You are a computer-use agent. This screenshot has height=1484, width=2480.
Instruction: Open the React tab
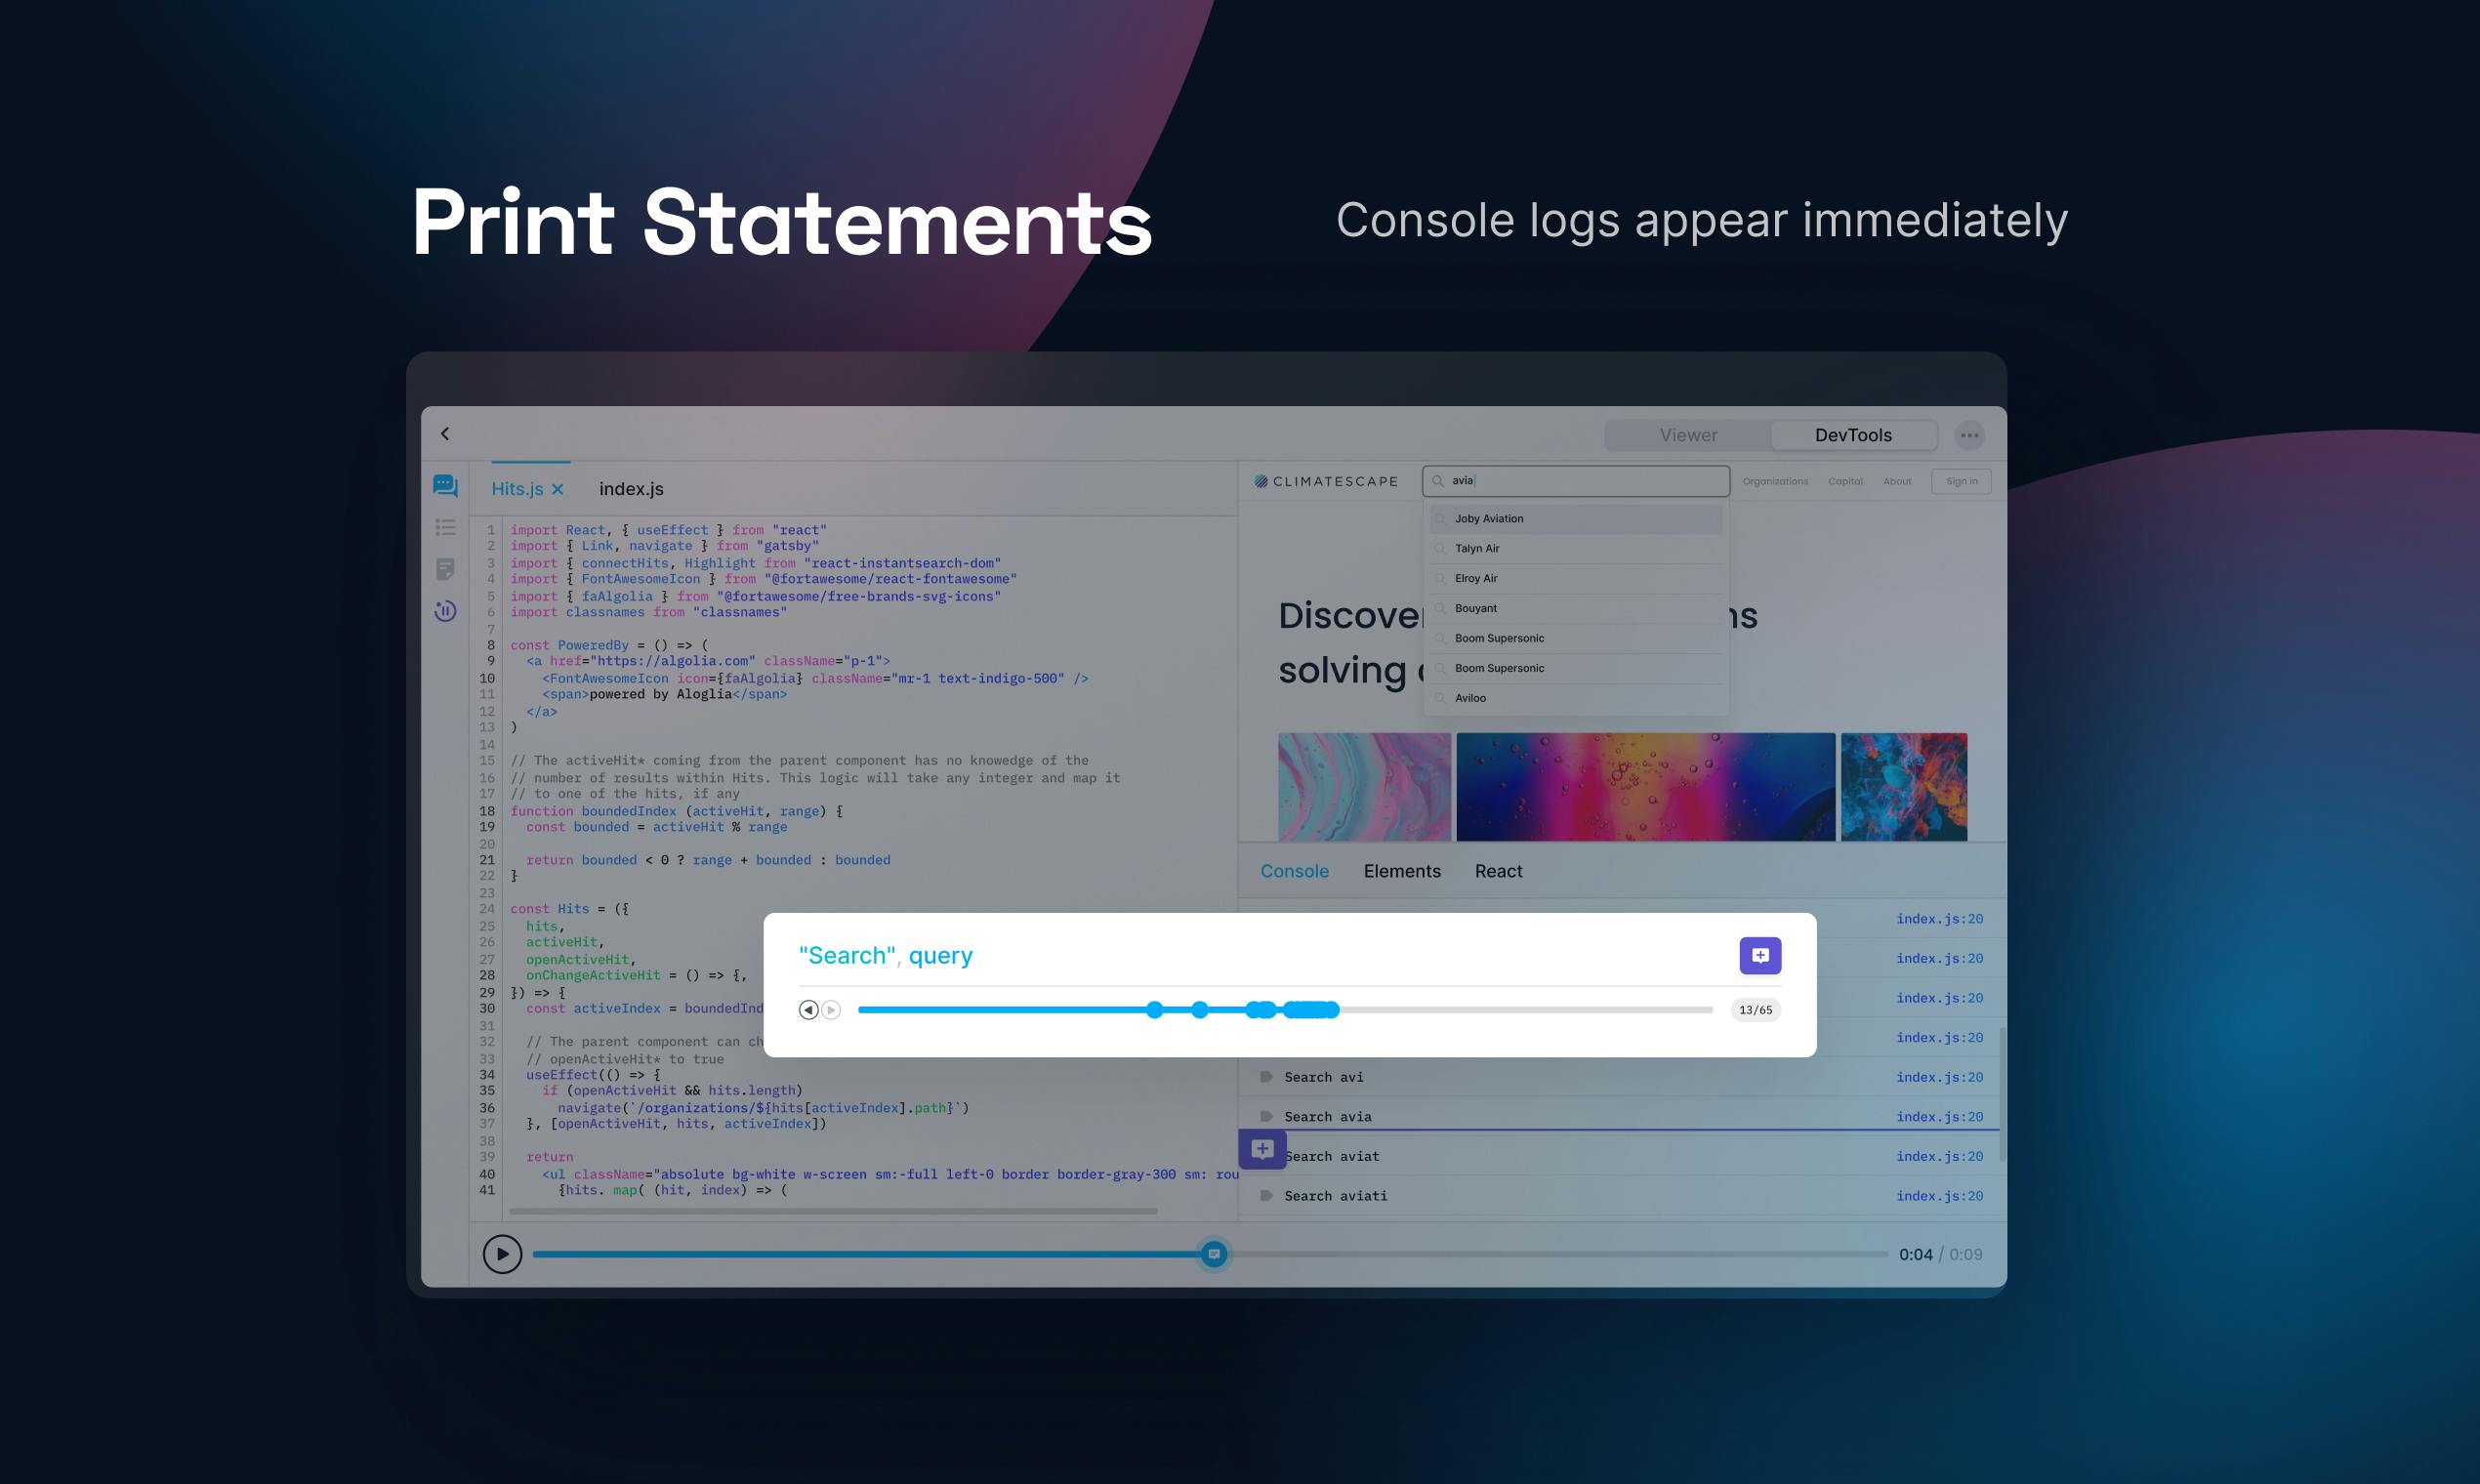[1498, 871]
